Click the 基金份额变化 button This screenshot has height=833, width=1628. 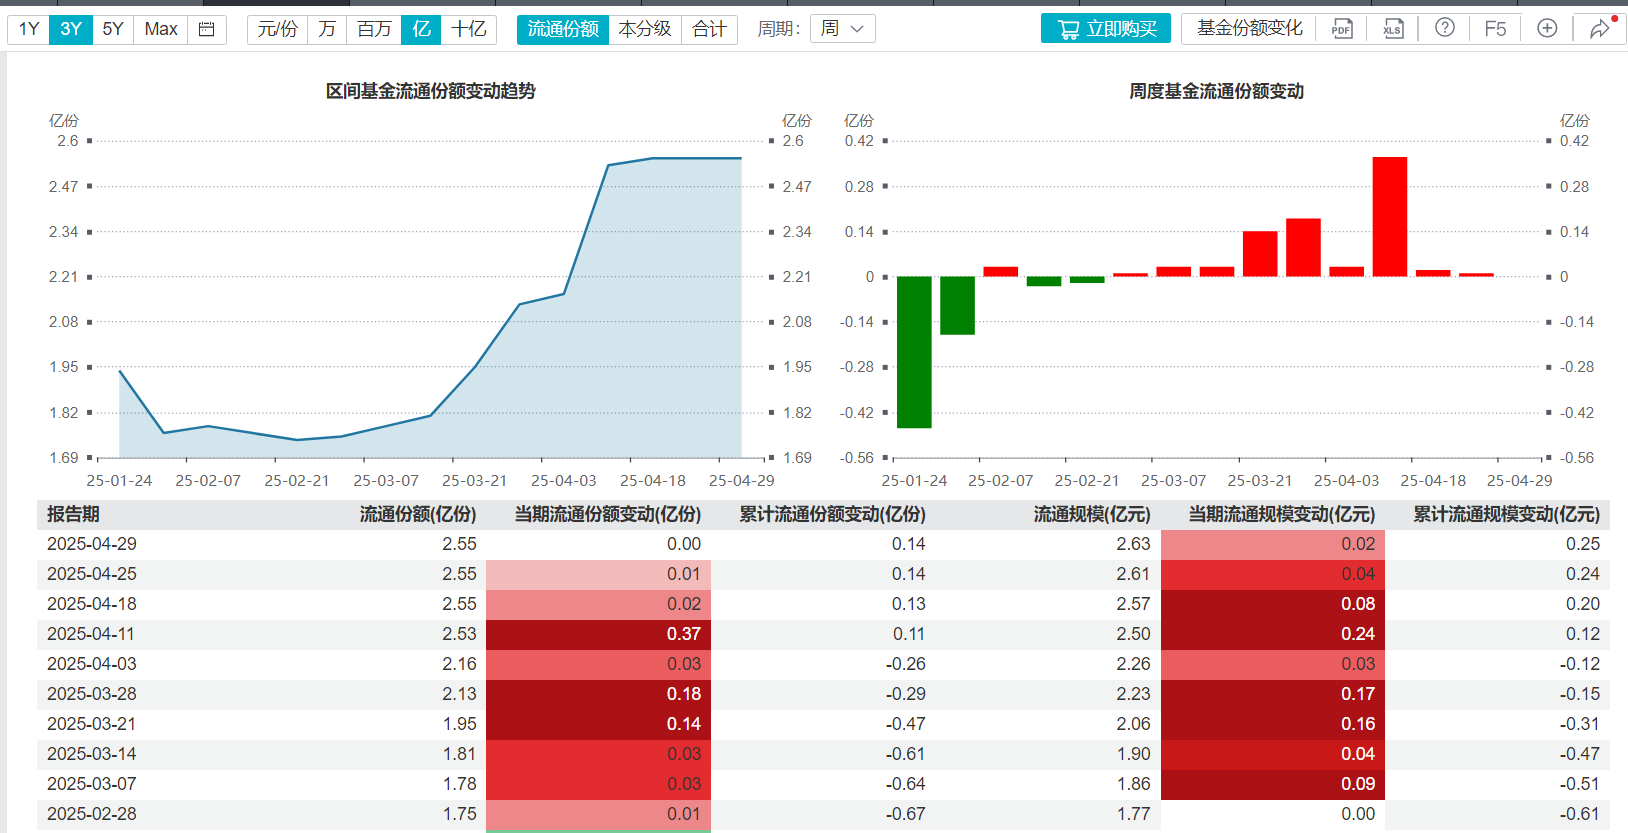click(1250, 28)
